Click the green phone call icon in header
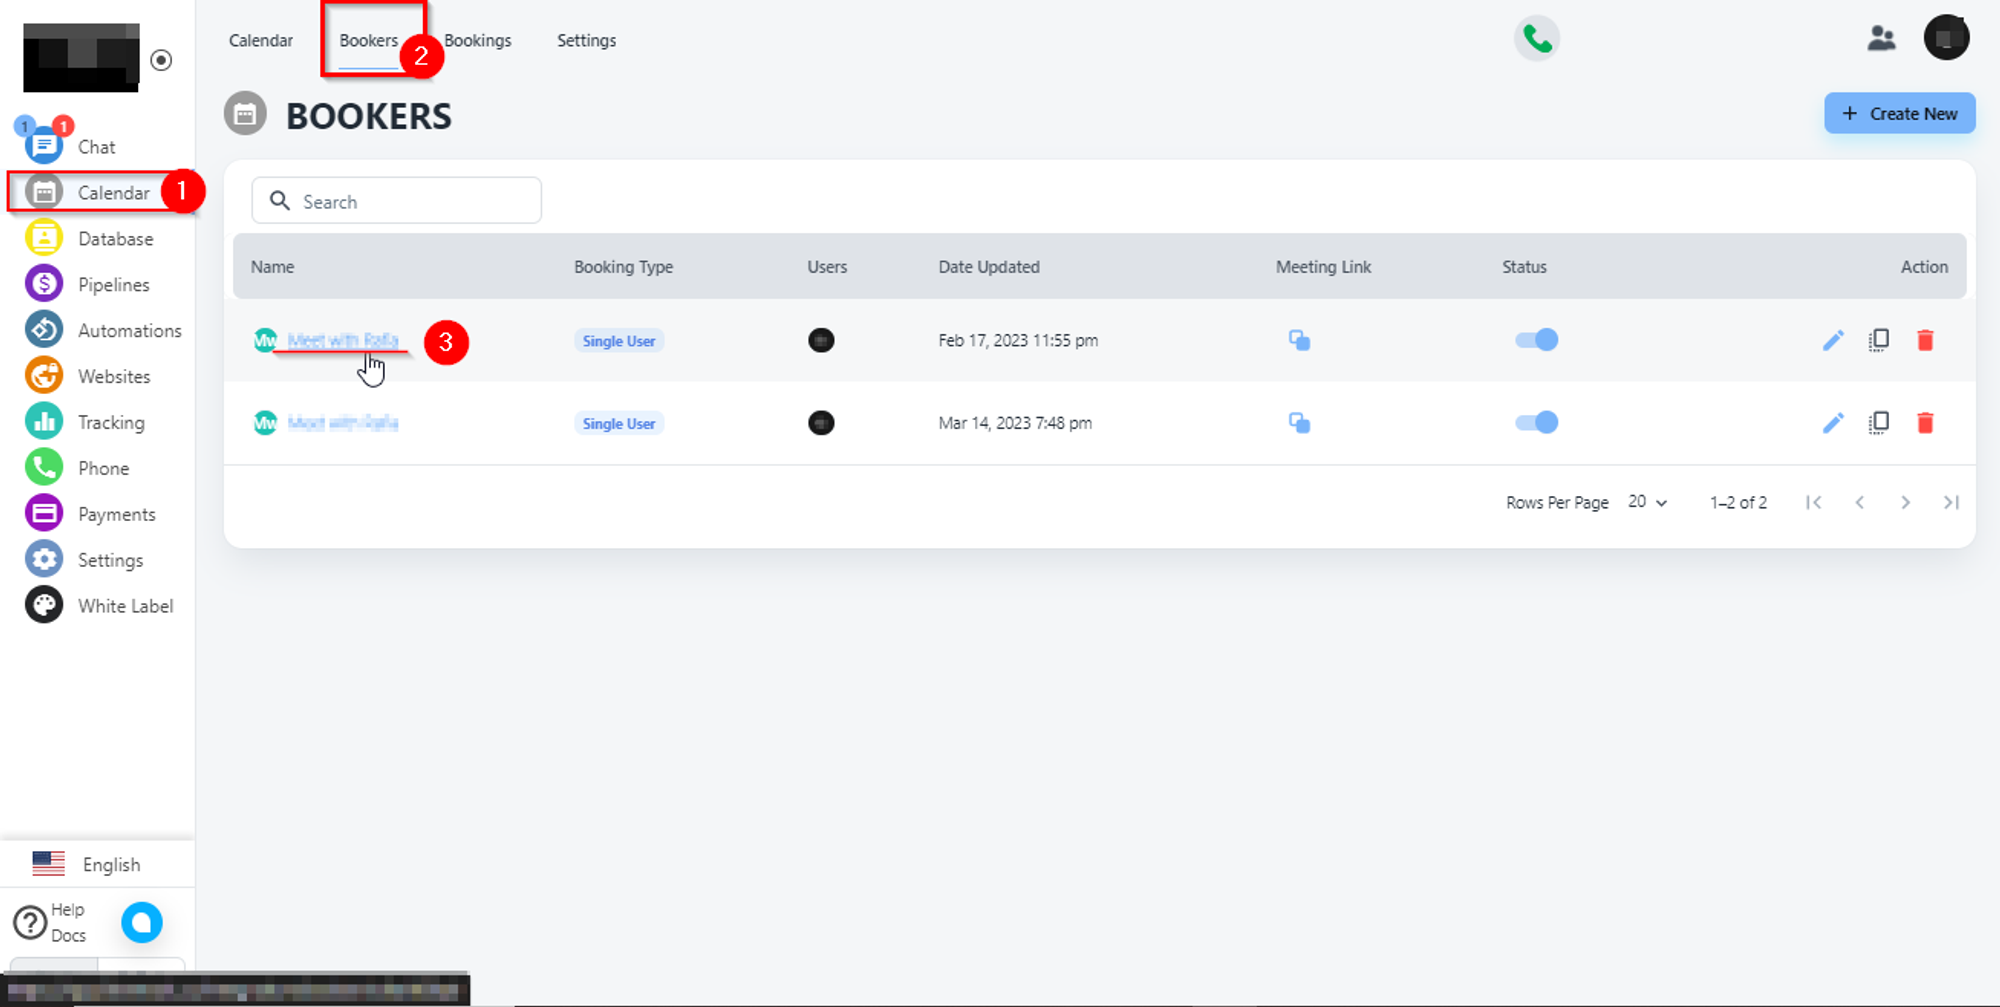Screen dimensions: 2000x1007 tap(1536, 39)
